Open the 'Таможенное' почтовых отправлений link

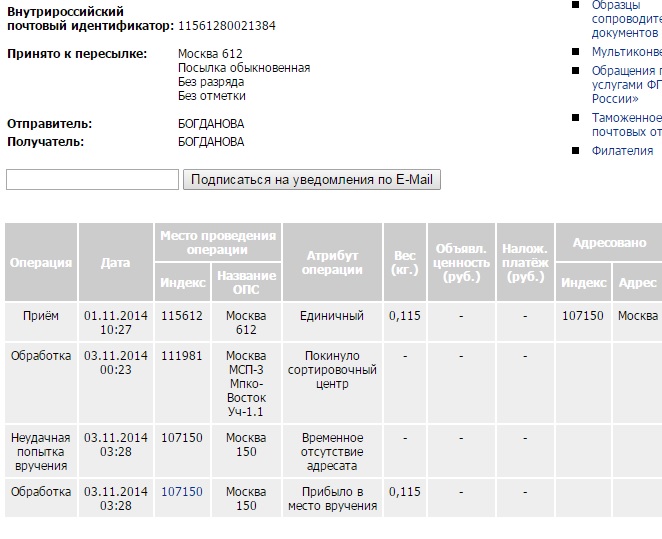[x=627, y=125]
